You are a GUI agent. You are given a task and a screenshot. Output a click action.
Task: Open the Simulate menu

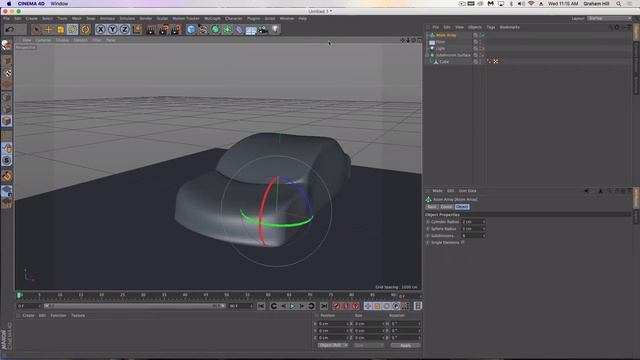127,18
